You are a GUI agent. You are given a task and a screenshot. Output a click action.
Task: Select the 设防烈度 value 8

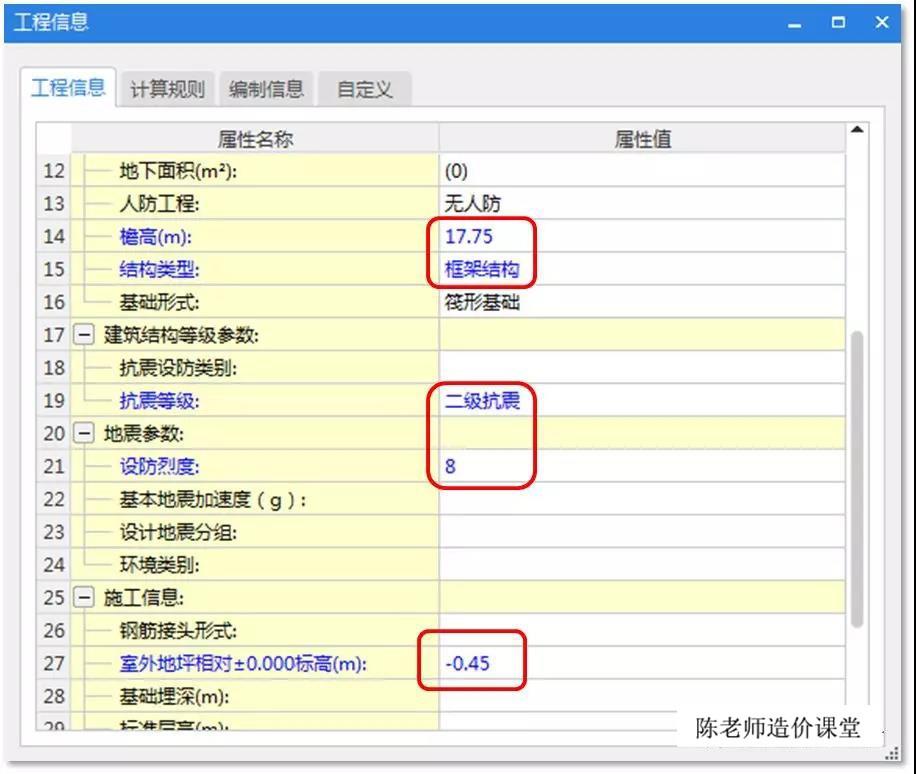point(450,466)
